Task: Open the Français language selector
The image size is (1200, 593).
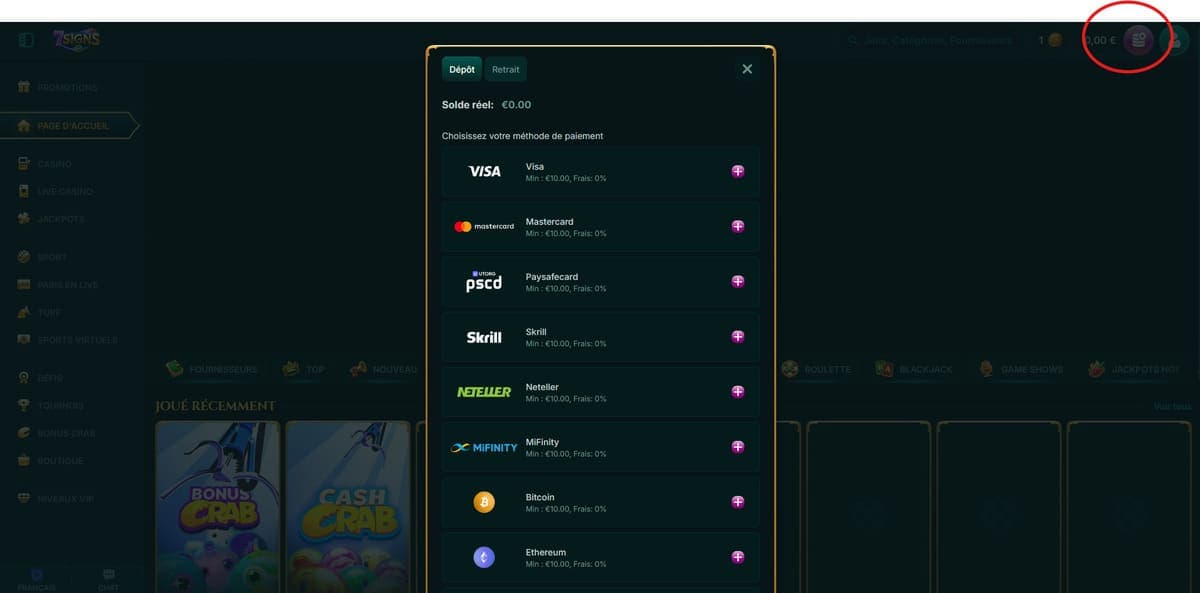Action: [x=37, y=581]
